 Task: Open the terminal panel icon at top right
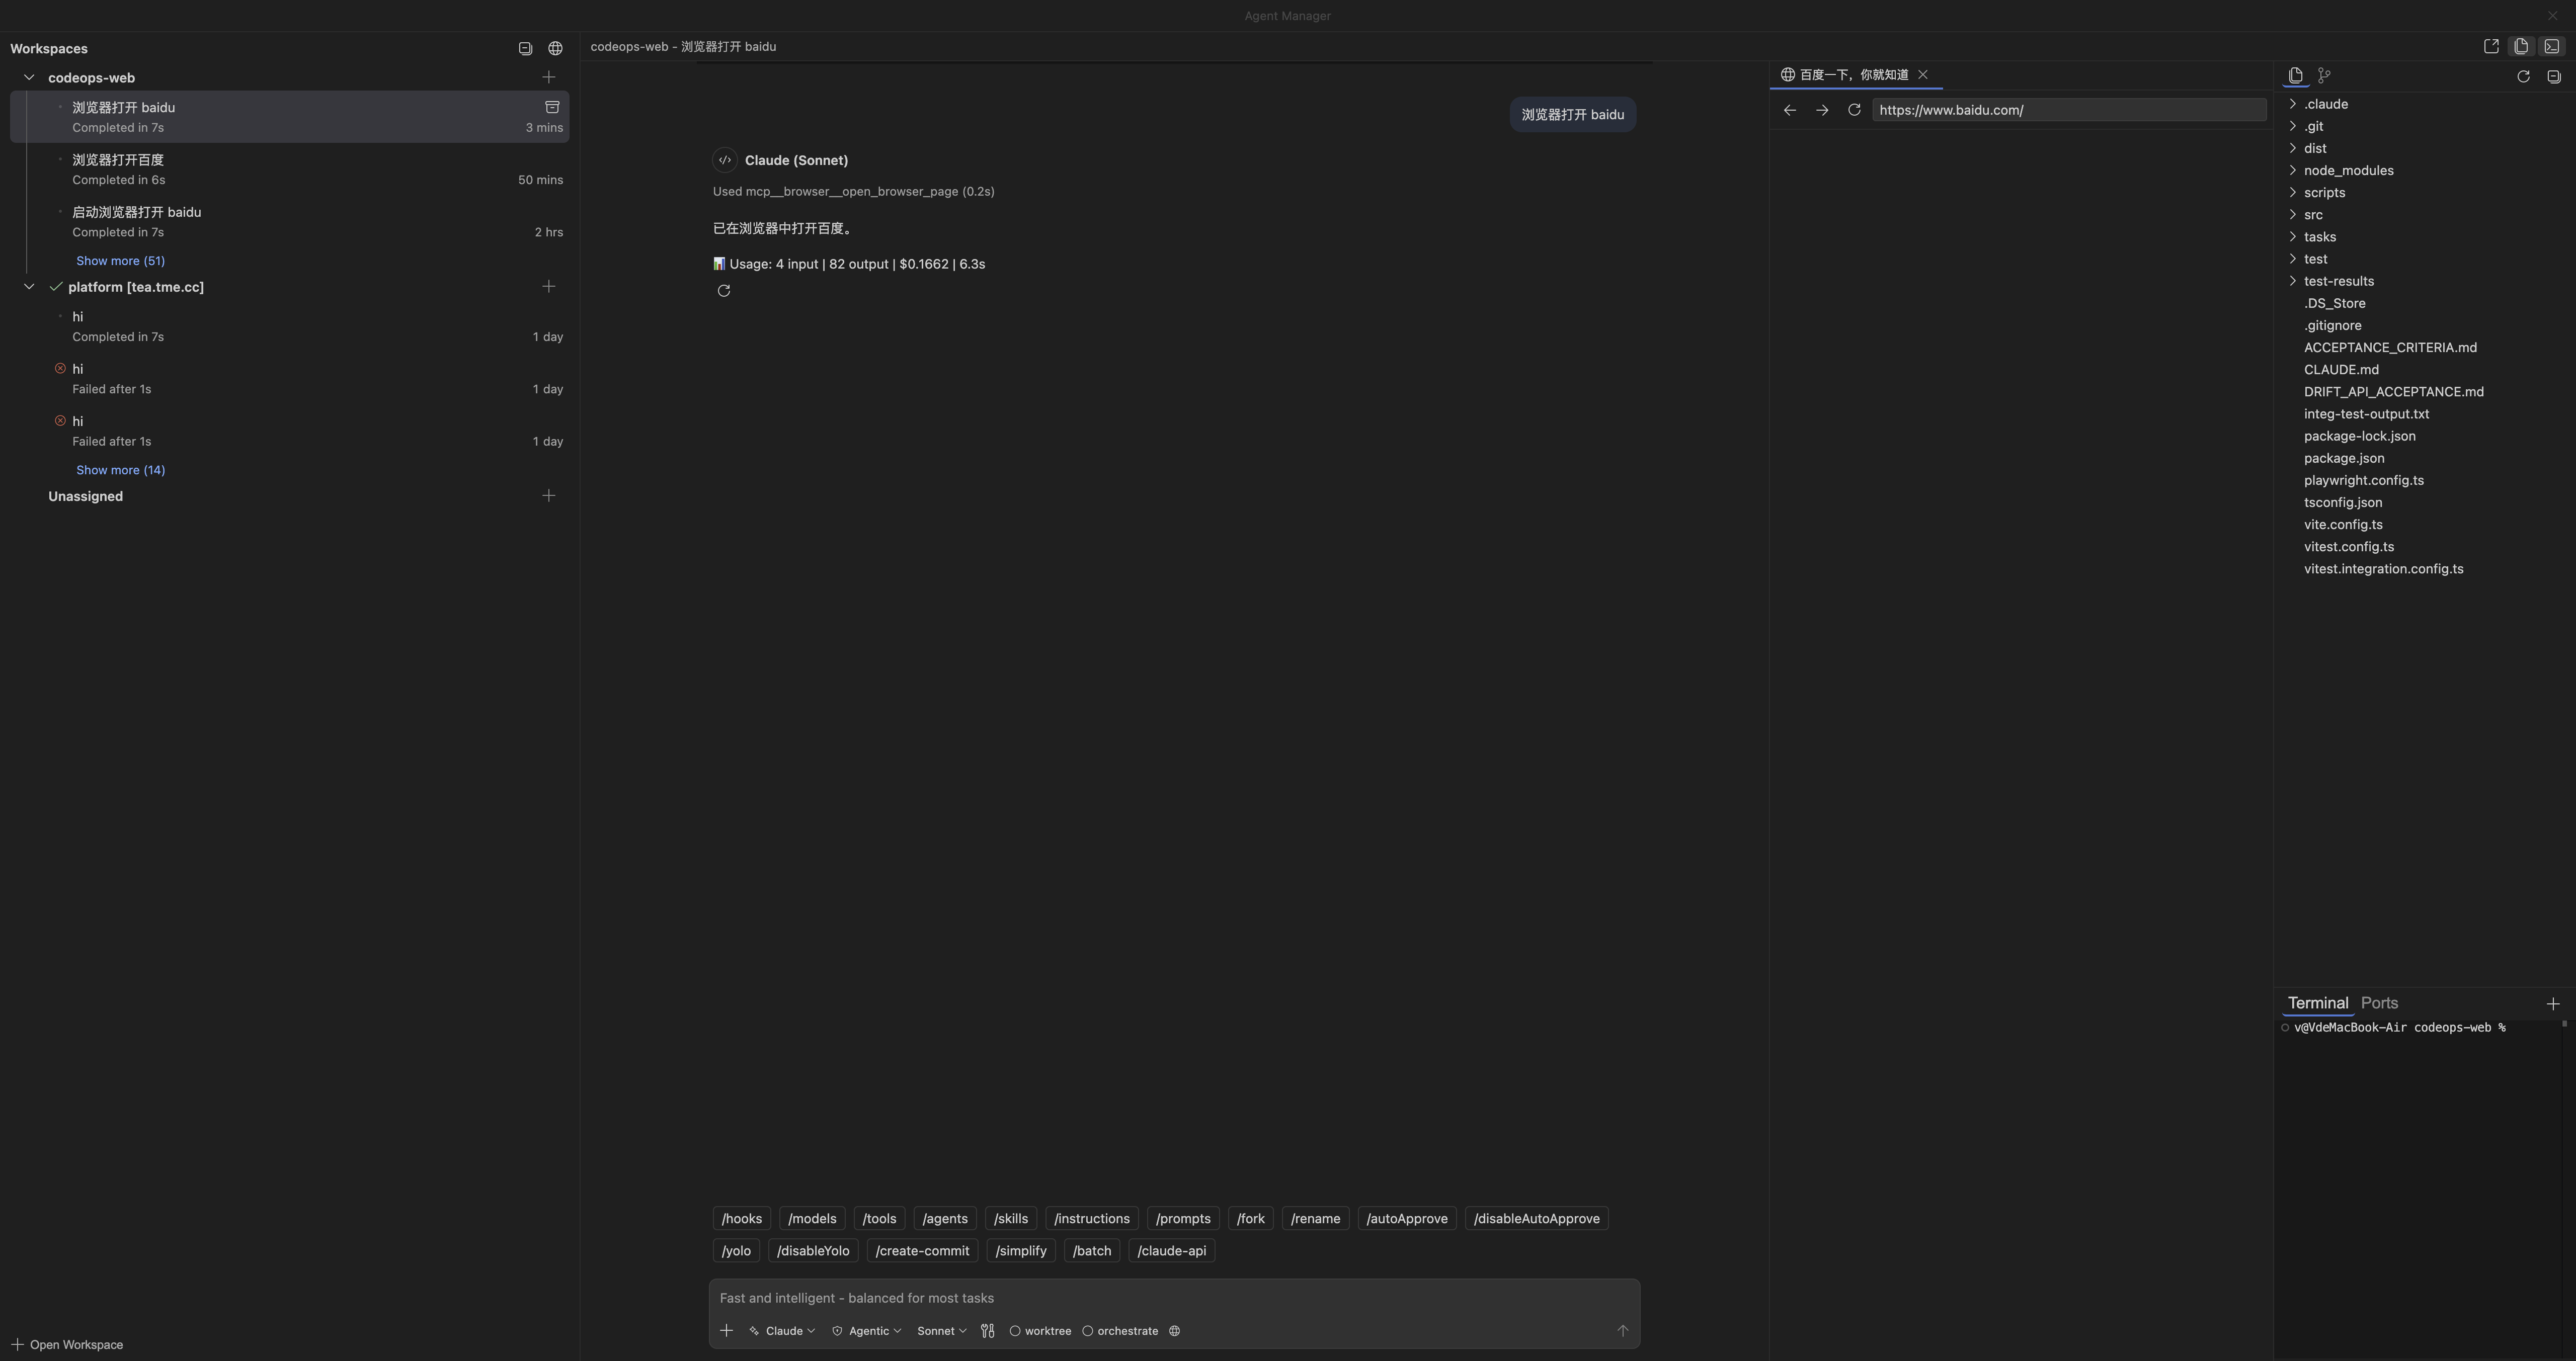coord(2551,46)
